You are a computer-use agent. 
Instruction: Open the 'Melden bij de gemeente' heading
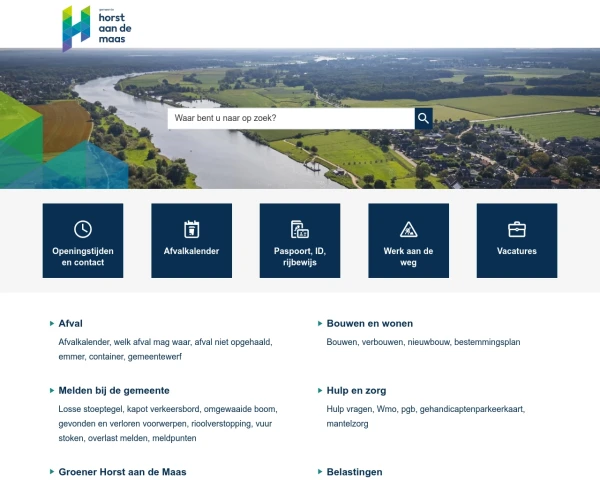click(114, 390)
